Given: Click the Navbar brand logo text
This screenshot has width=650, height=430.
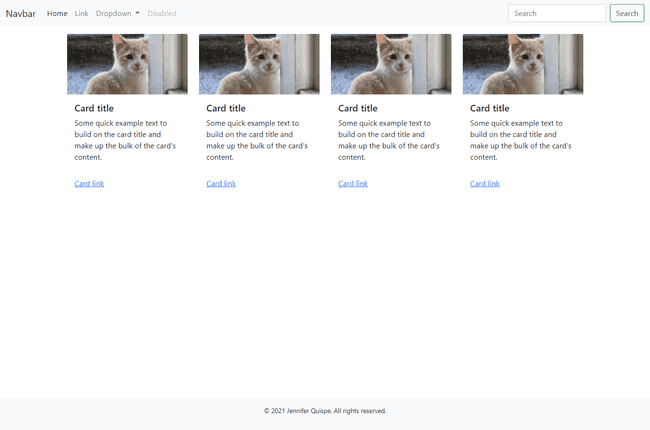Looking at the screenshot, I should tap(21, 14).
